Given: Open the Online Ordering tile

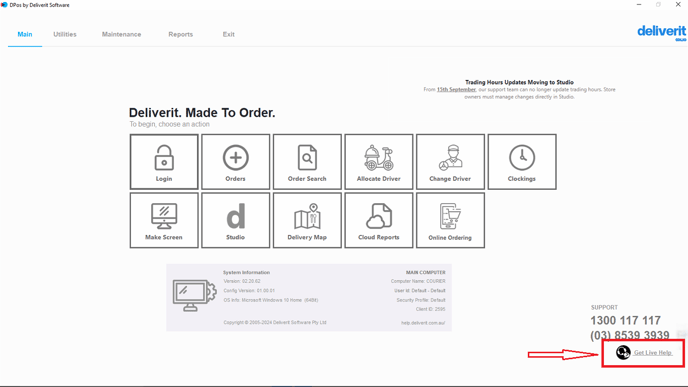Looking at the screenshot, I should click(x=450, y=220).
